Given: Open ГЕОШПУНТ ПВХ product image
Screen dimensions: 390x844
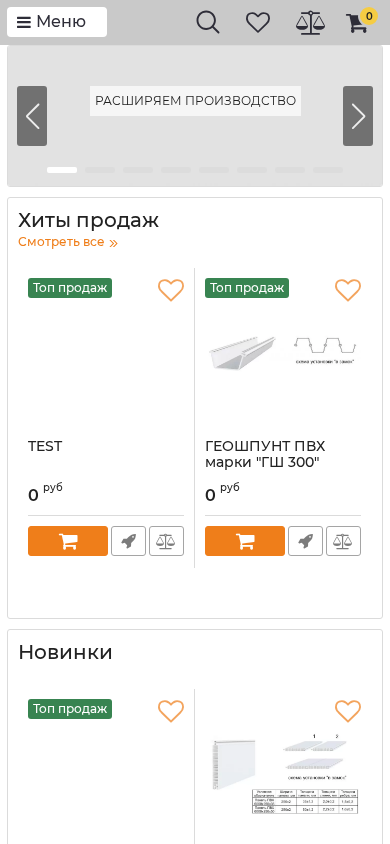Looking at the screenshot, I should pos(283,351).
